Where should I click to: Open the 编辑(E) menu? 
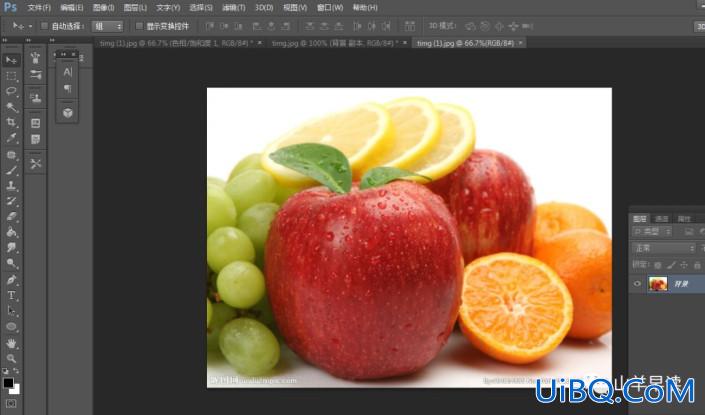point(72,8)
